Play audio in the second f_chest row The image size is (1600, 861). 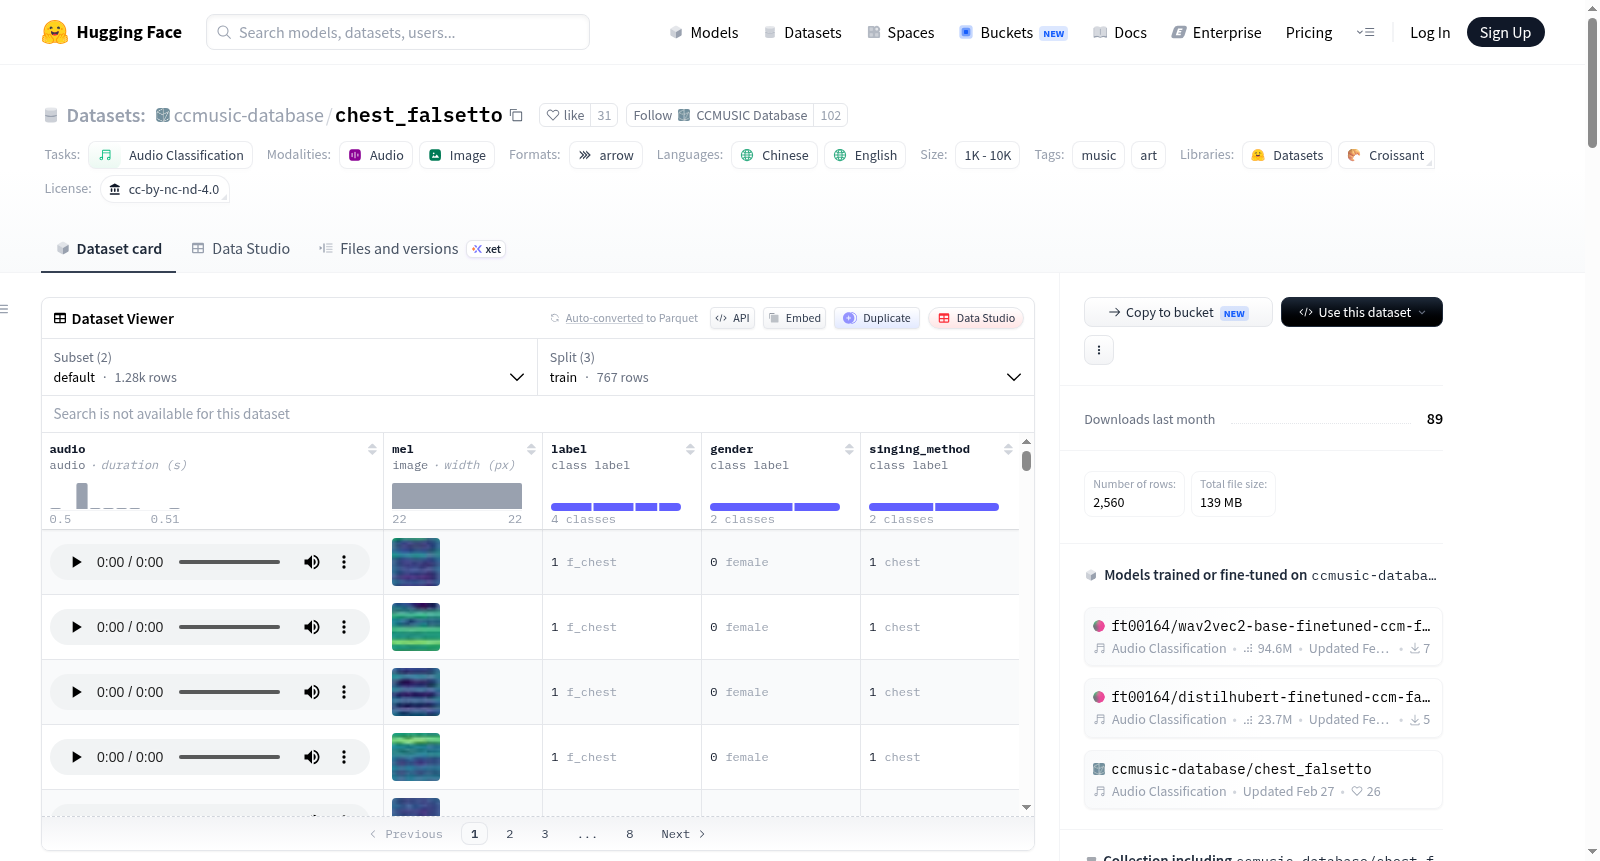coord(76,627)
